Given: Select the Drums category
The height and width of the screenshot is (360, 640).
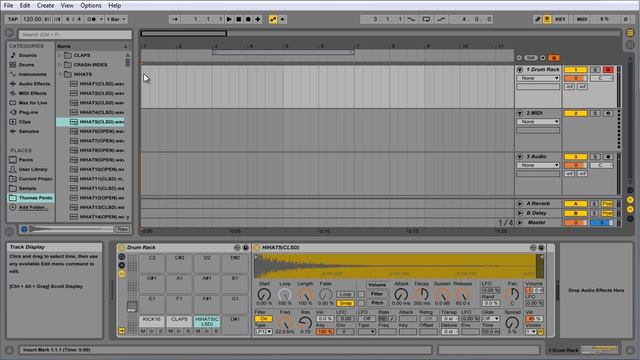Looking at the screenshot, I should point(26,64).
